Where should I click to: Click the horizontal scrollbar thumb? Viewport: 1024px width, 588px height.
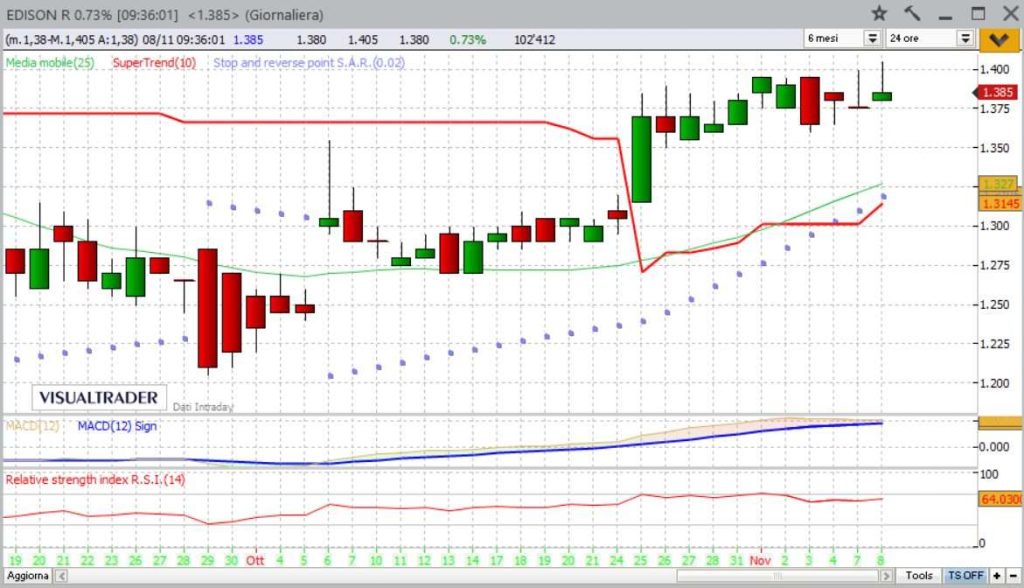[x=777, y=576]
